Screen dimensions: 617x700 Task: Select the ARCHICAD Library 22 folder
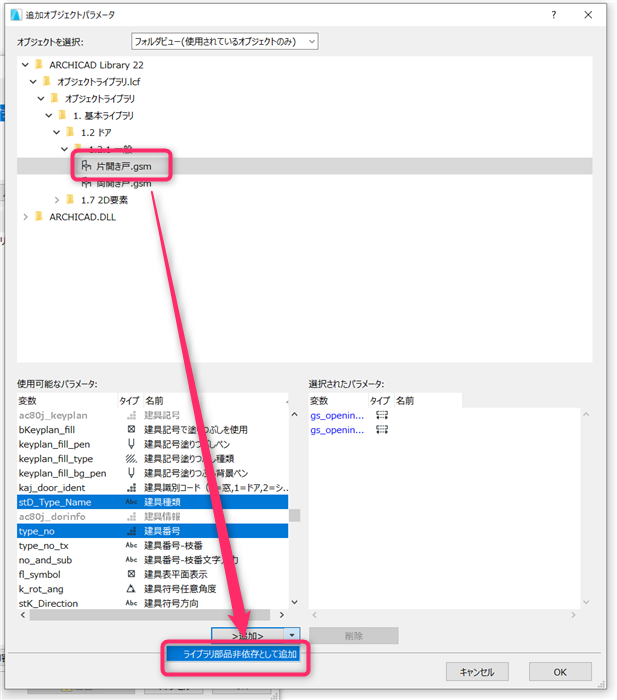tap(96, 65)
